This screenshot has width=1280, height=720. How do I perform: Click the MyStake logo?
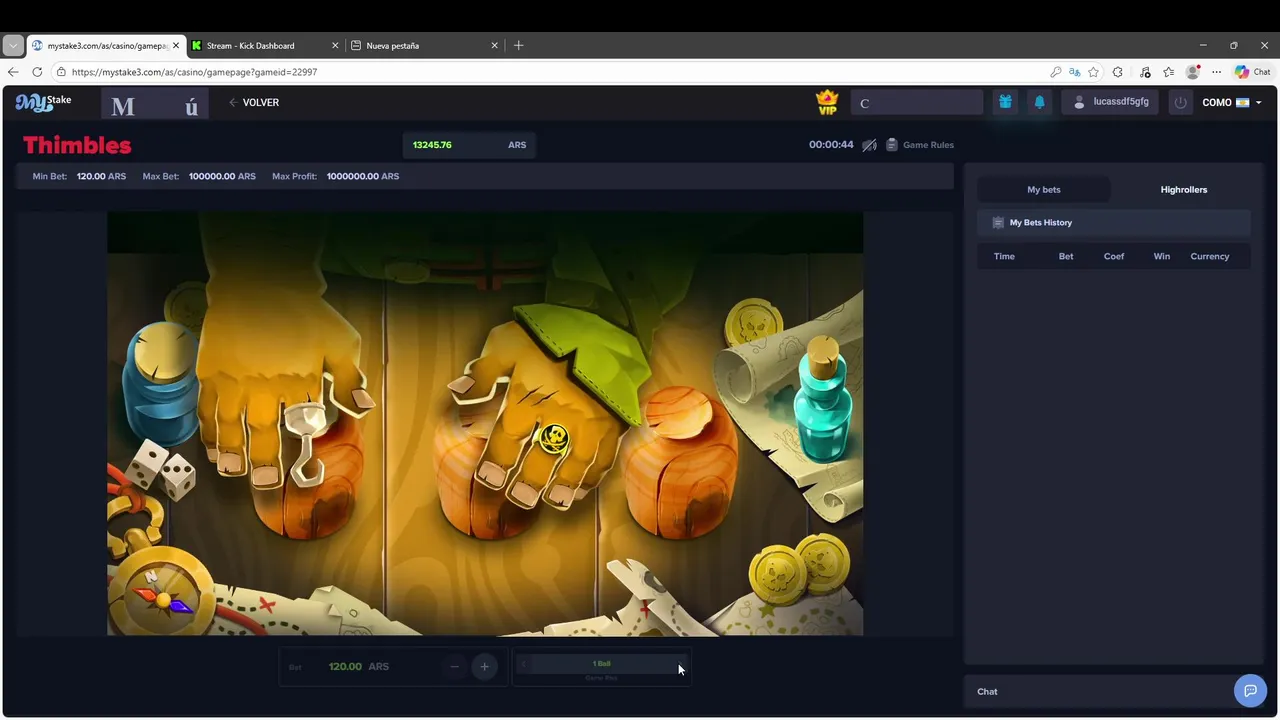pos(43,102)
